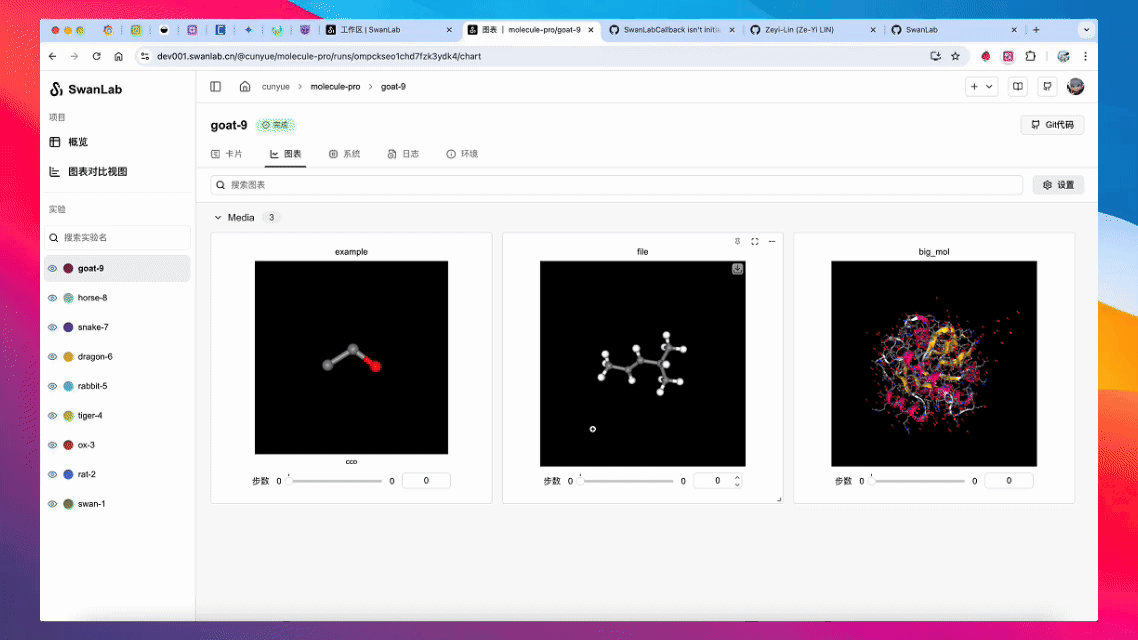Toggle the eye icon for swan-1

[x=52, y=504]
